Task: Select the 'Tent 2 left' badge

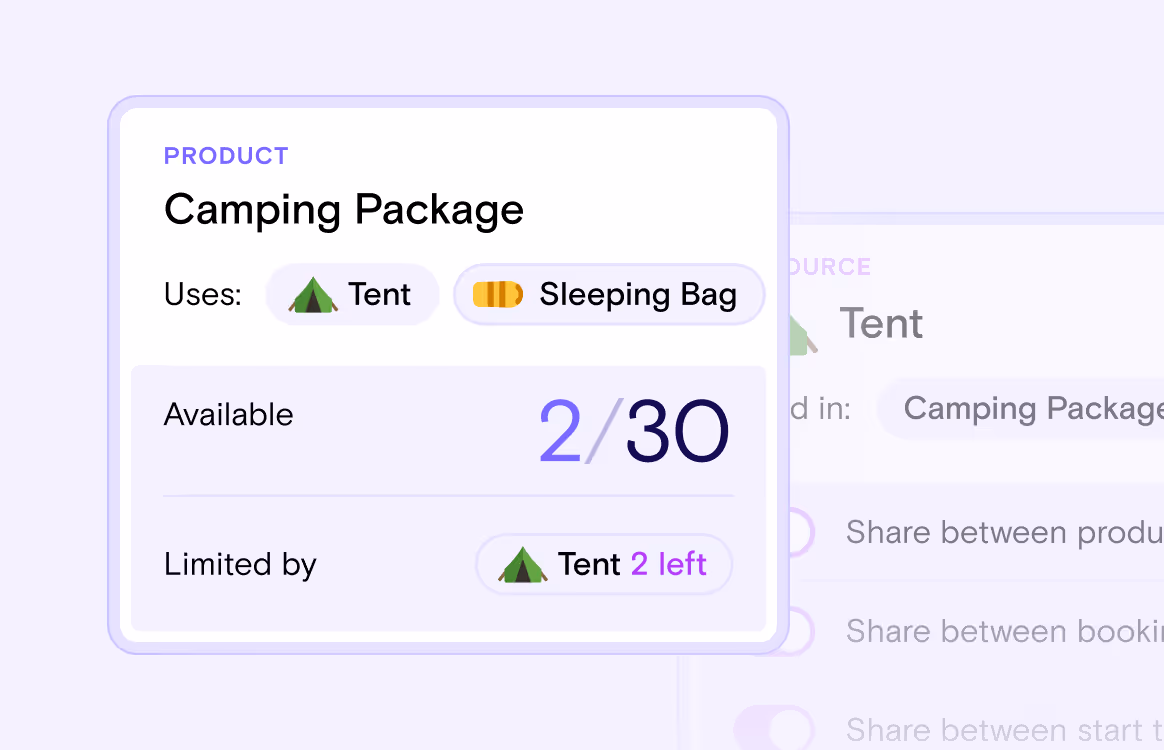Action: click(x=604, y=564)
